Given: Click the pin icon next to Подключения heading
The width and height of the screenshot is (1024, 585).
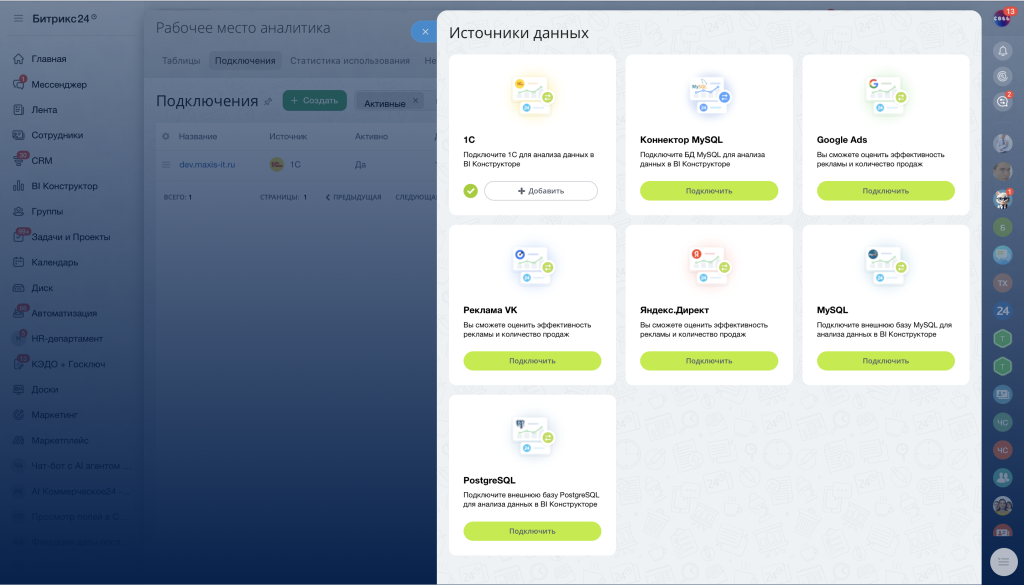Looking at the screenshot, I should pyautogui.click(x=268, y=102).
